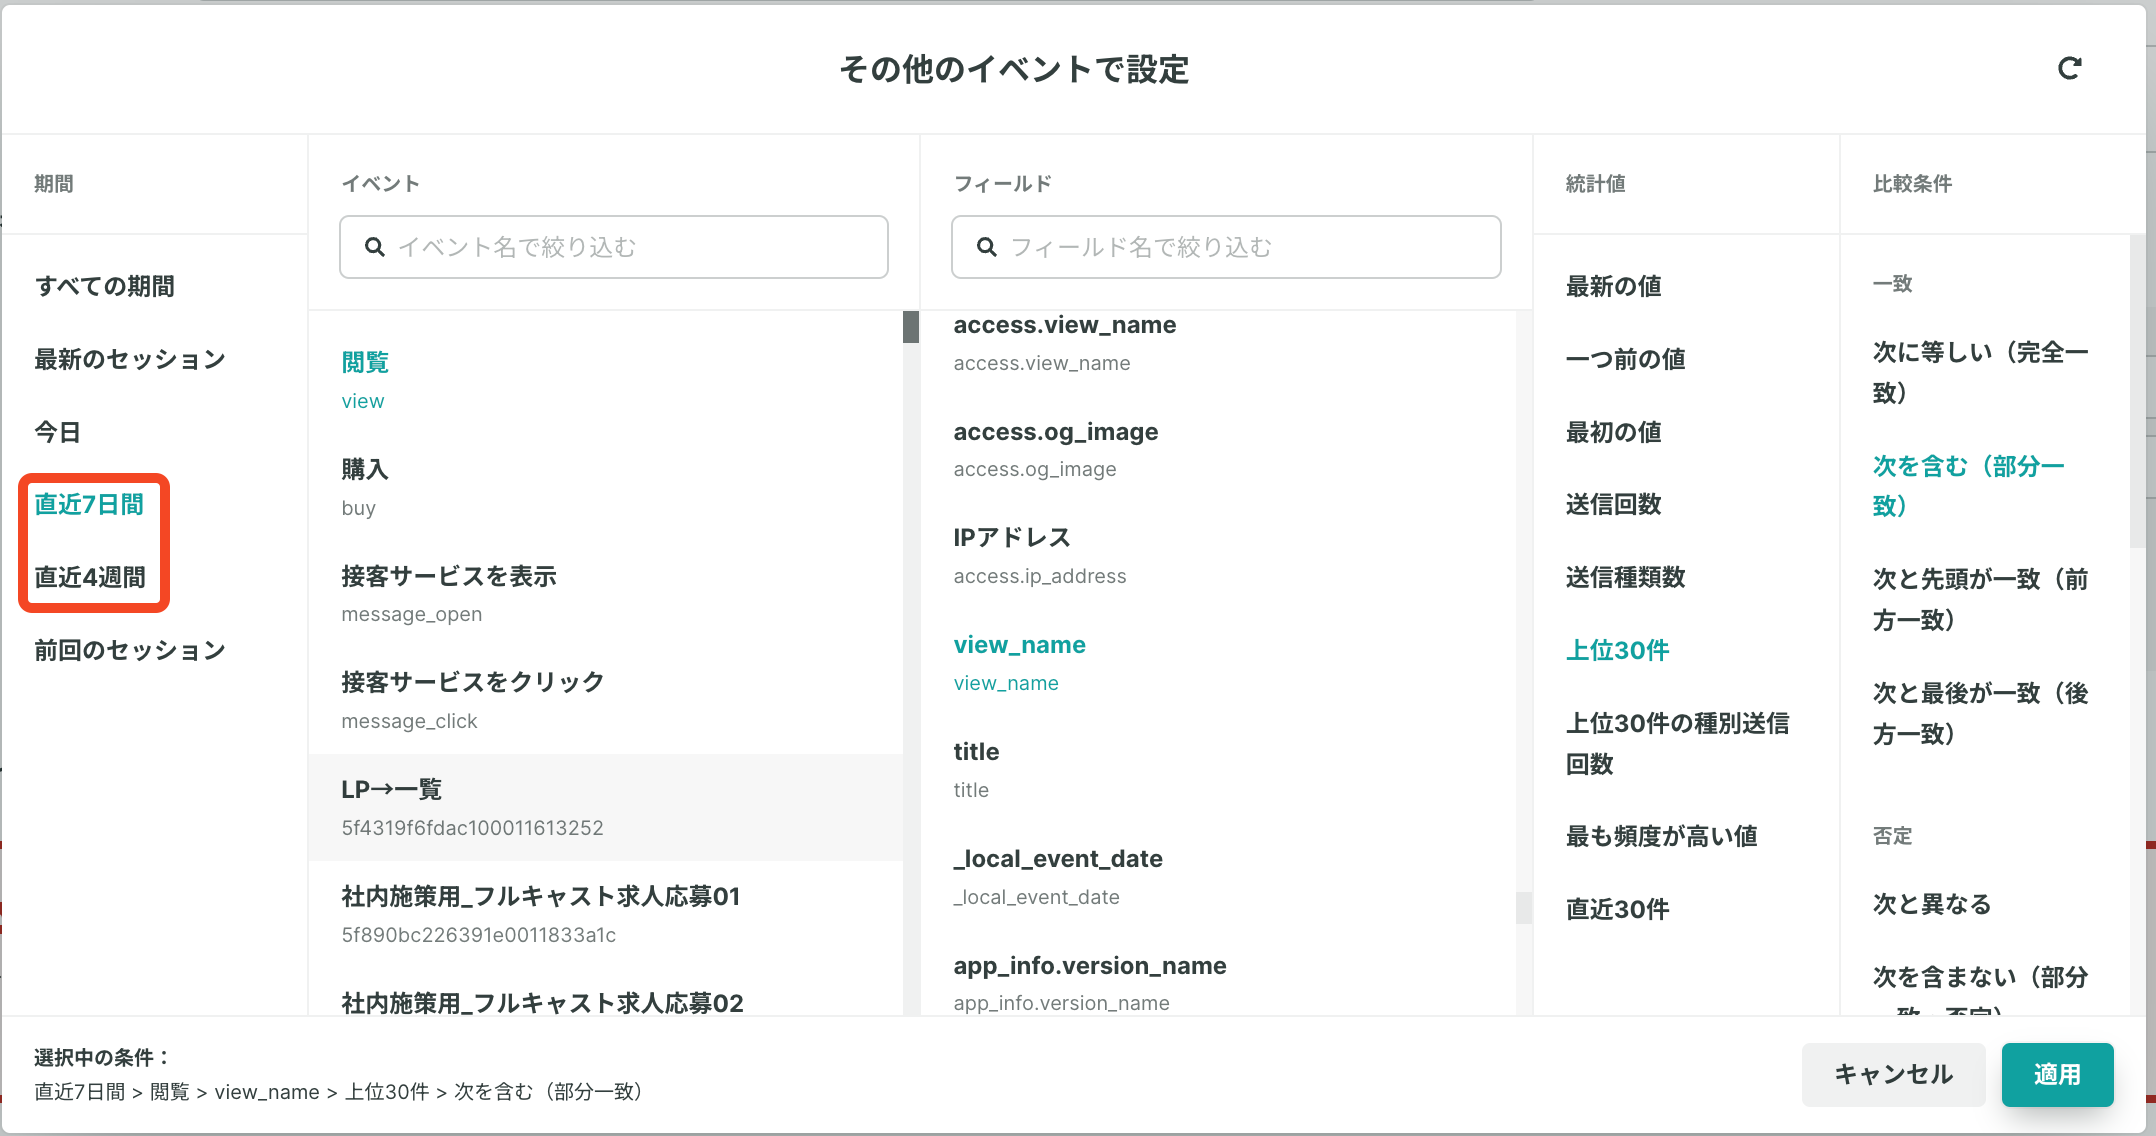Select 次に等しい（完全一致） condition

click(x=1980, y=372)
